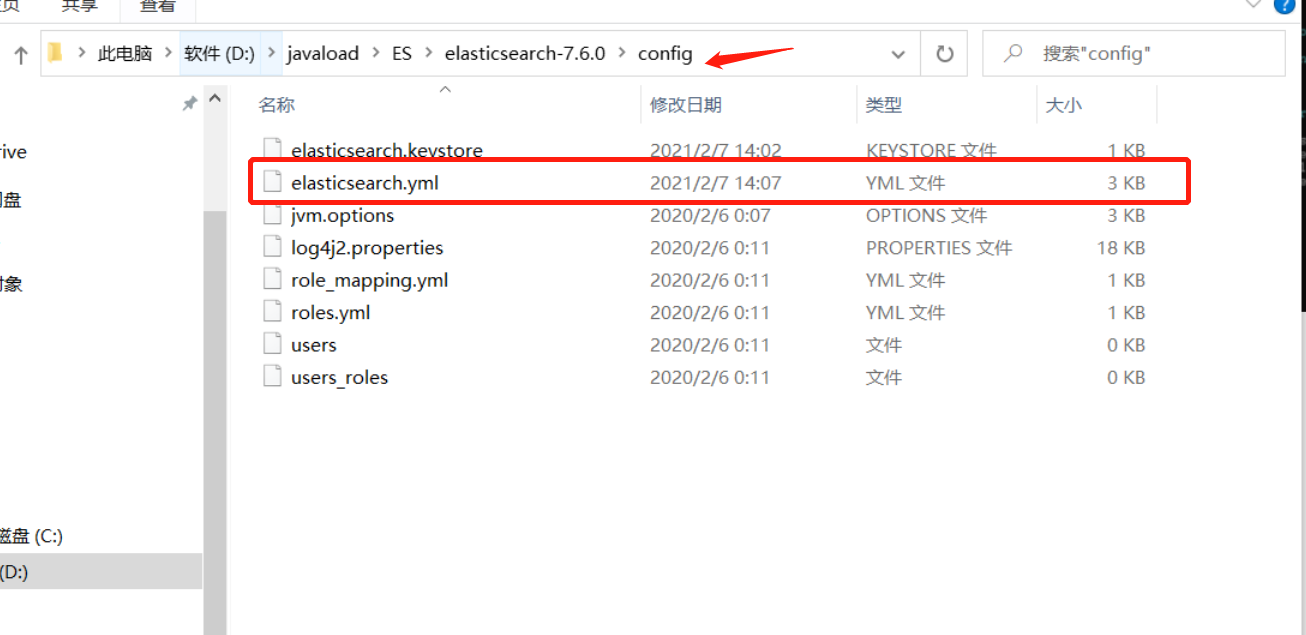This screenshot has width=1306, height=635.
Task: Click config in the breadcrumb path
Action: point(665,54)
